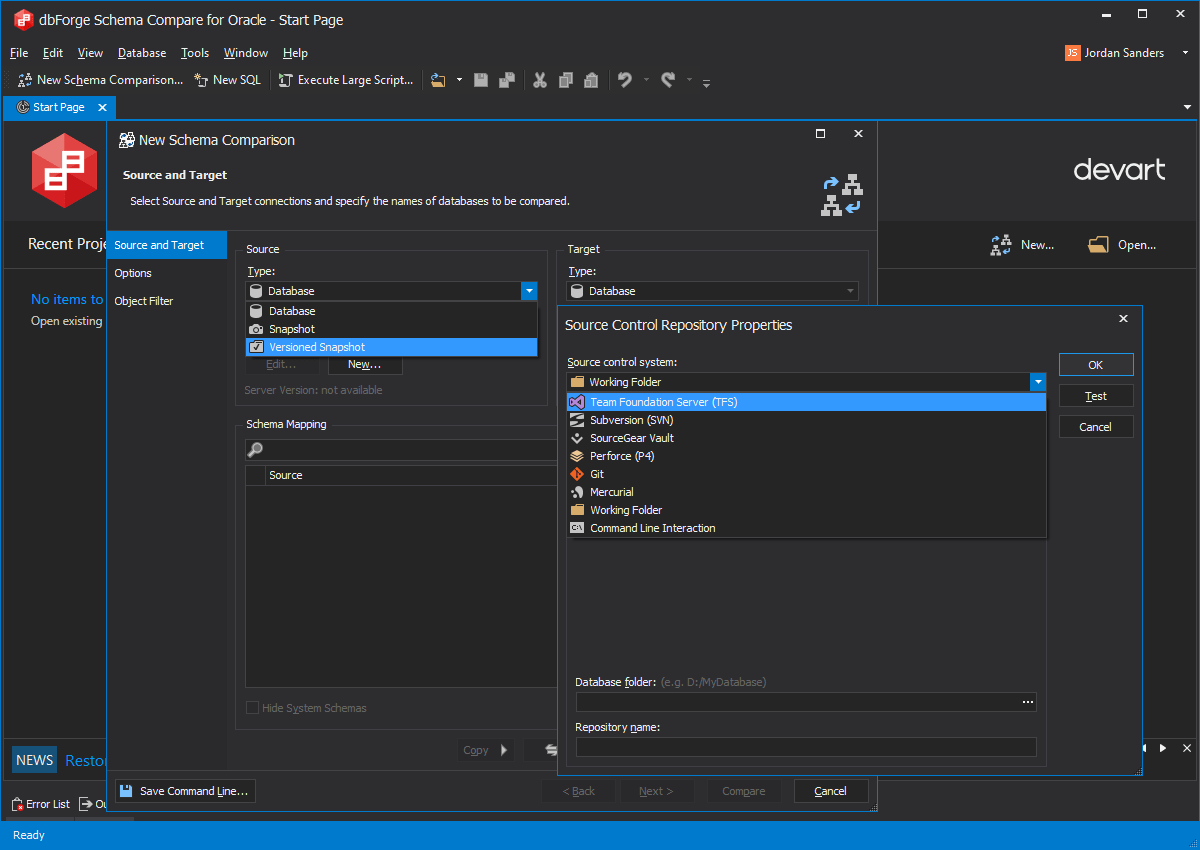Choose Versioned Snapshot source type

[316, 347]
